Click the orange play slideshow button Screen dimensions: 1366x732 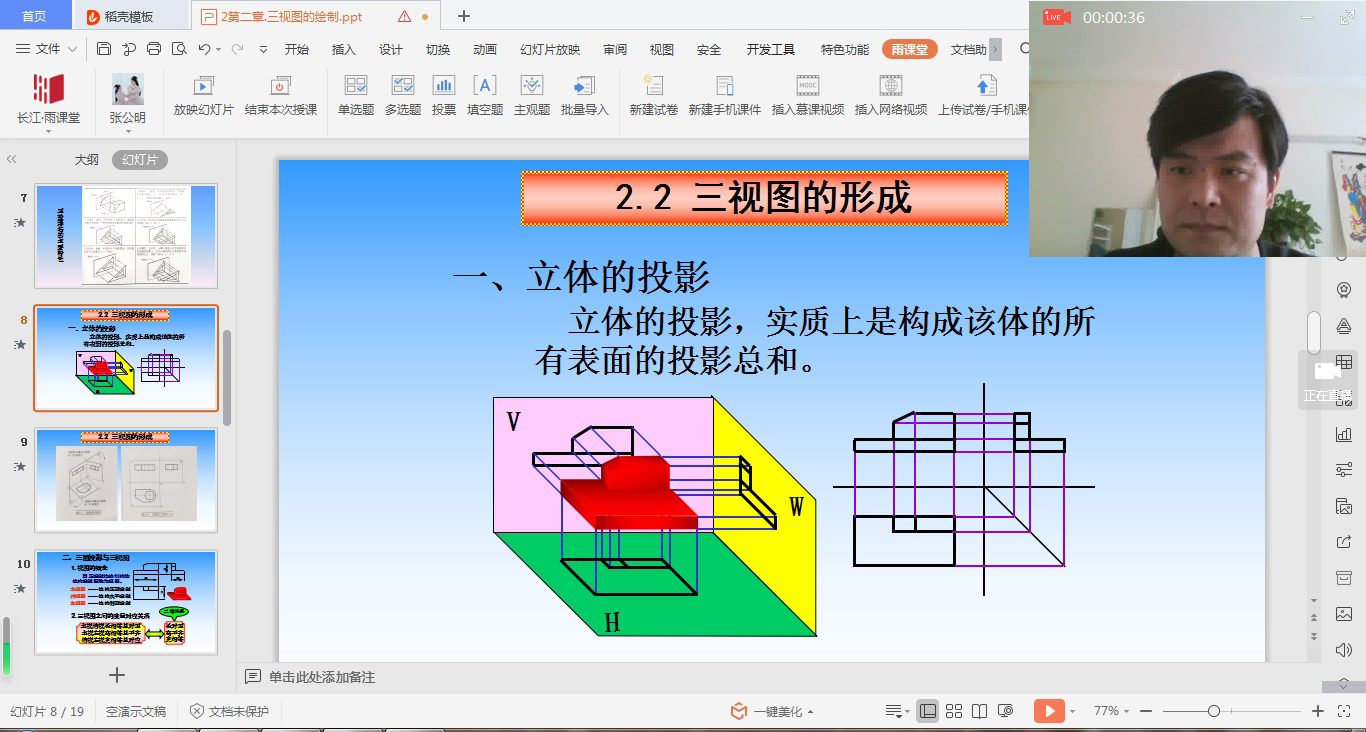[1048, 711]
